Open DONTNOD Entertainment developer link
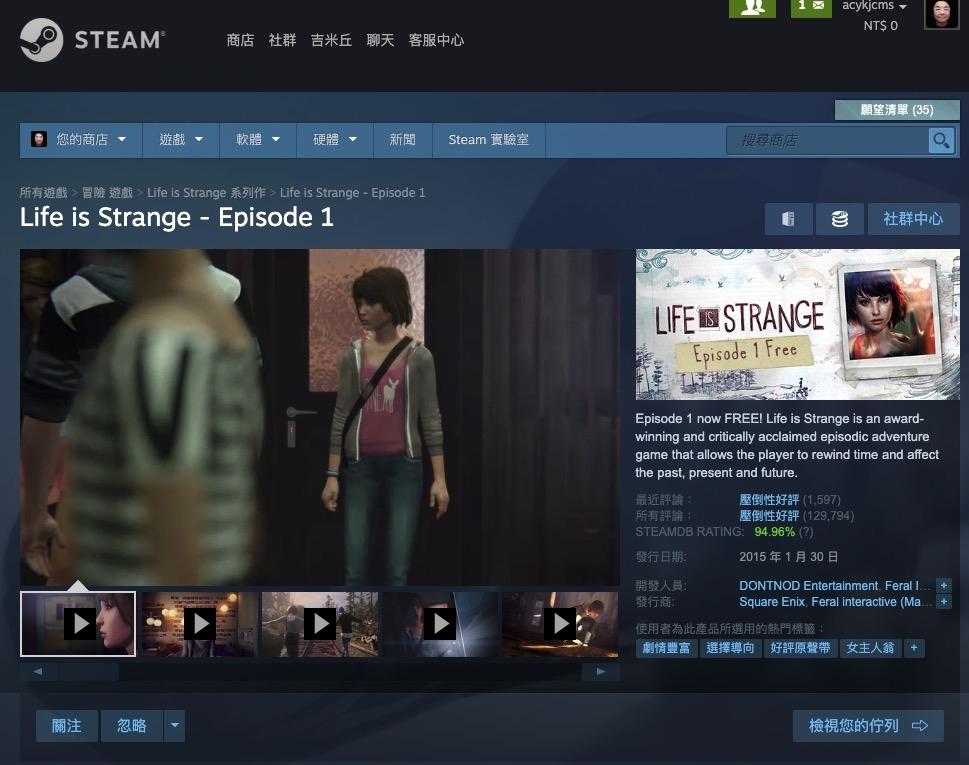The width and height of the screenshot is (969, 765). coord(808,585)
